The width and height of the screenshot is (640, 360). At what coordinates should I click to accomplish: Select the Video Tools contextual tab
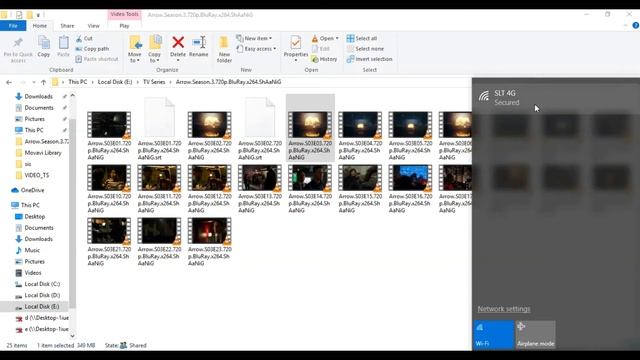pyautogui.click(x=124, y=14)
